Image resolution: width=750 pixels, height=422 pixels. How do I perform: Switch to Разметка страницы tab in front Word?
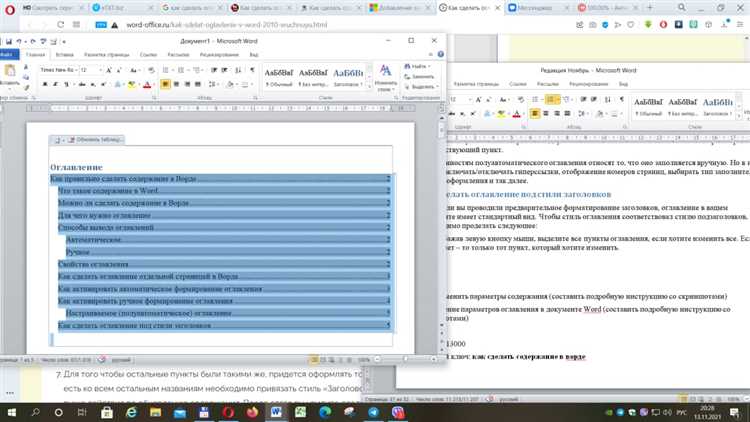pos(107,55)
